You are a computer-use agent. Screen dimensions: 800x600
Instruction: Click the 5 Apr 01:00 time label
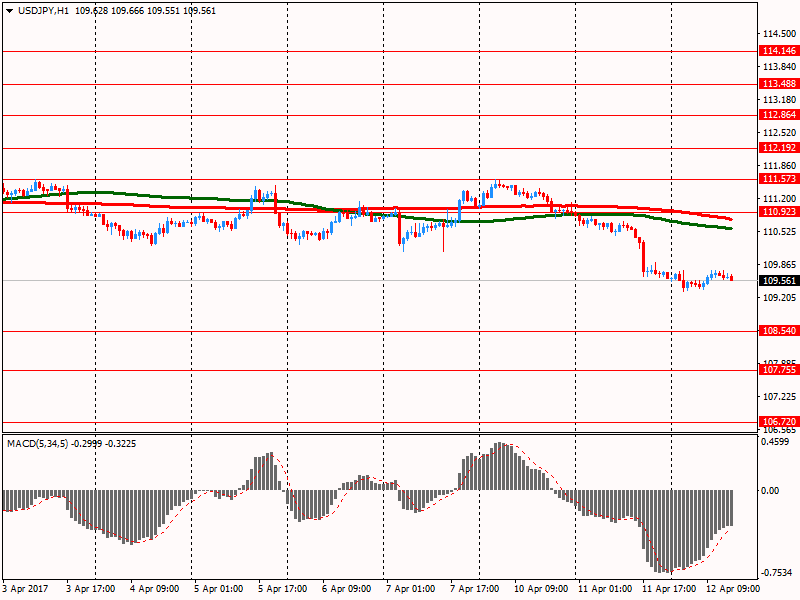pos(218,589)
